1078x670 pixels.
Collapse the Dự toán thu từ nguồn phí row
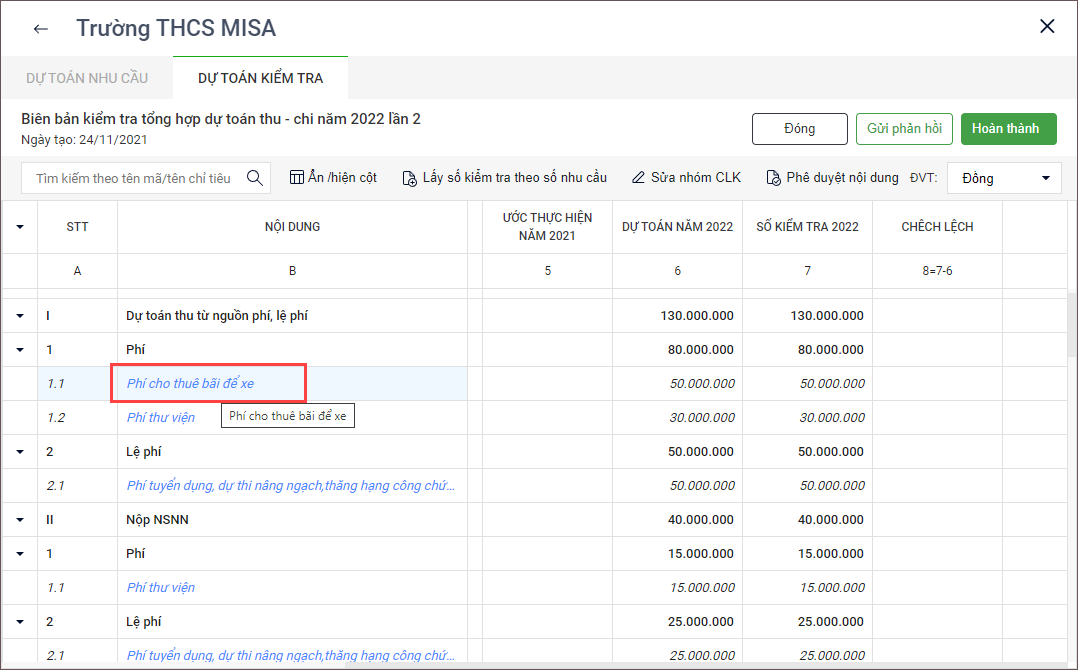pos(19,316)
